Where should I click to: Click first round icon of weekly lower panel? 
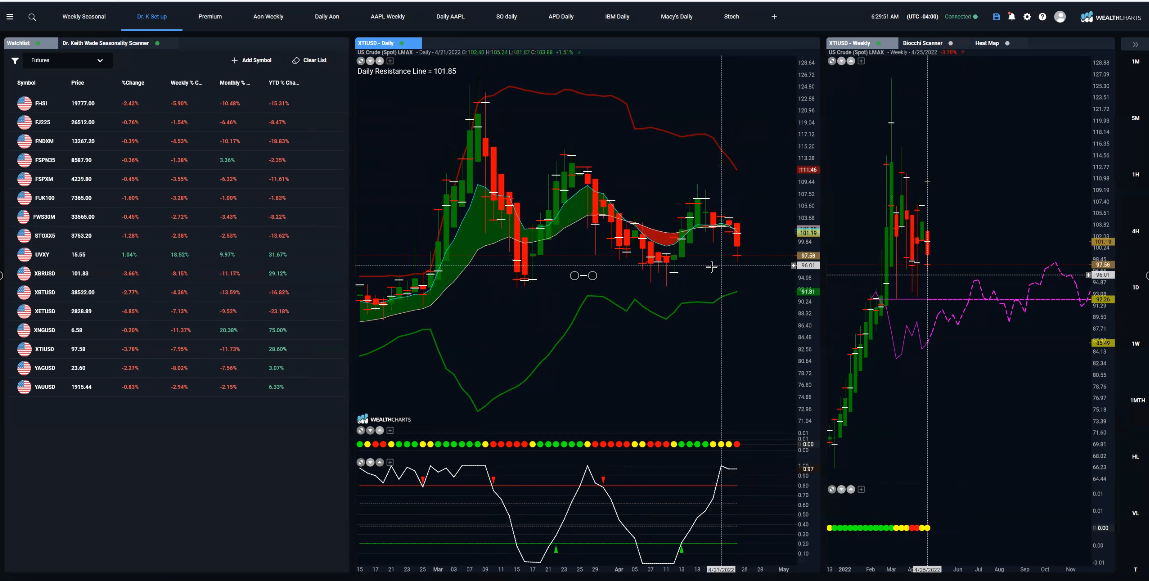832,489
